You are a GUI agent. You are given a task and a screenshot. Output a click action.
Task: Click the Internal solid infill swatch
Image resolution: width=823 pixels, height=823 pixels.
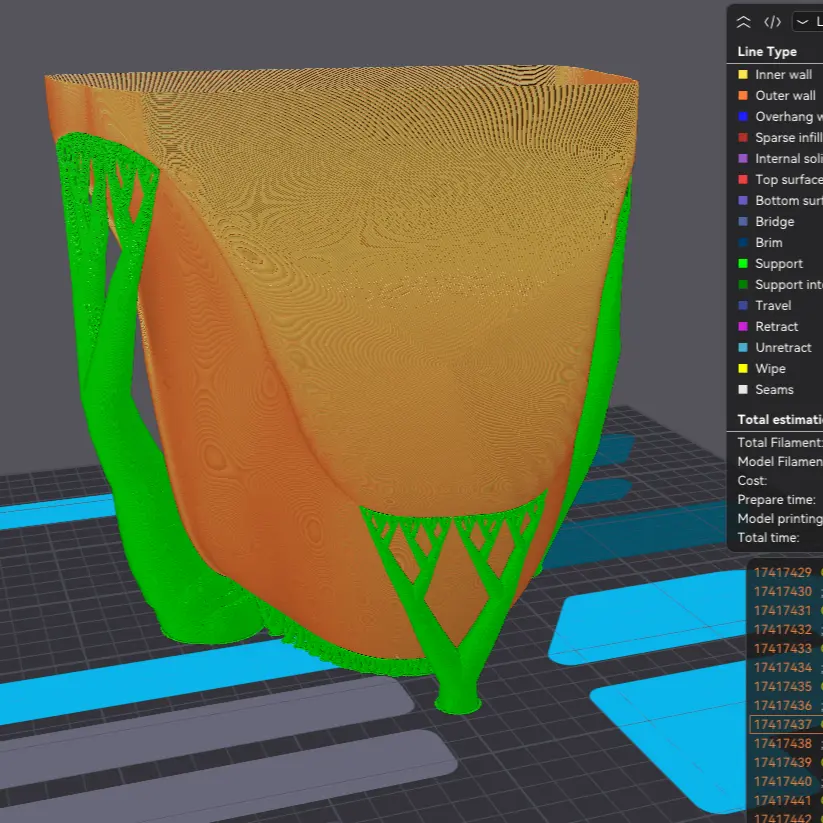(742, 158)
